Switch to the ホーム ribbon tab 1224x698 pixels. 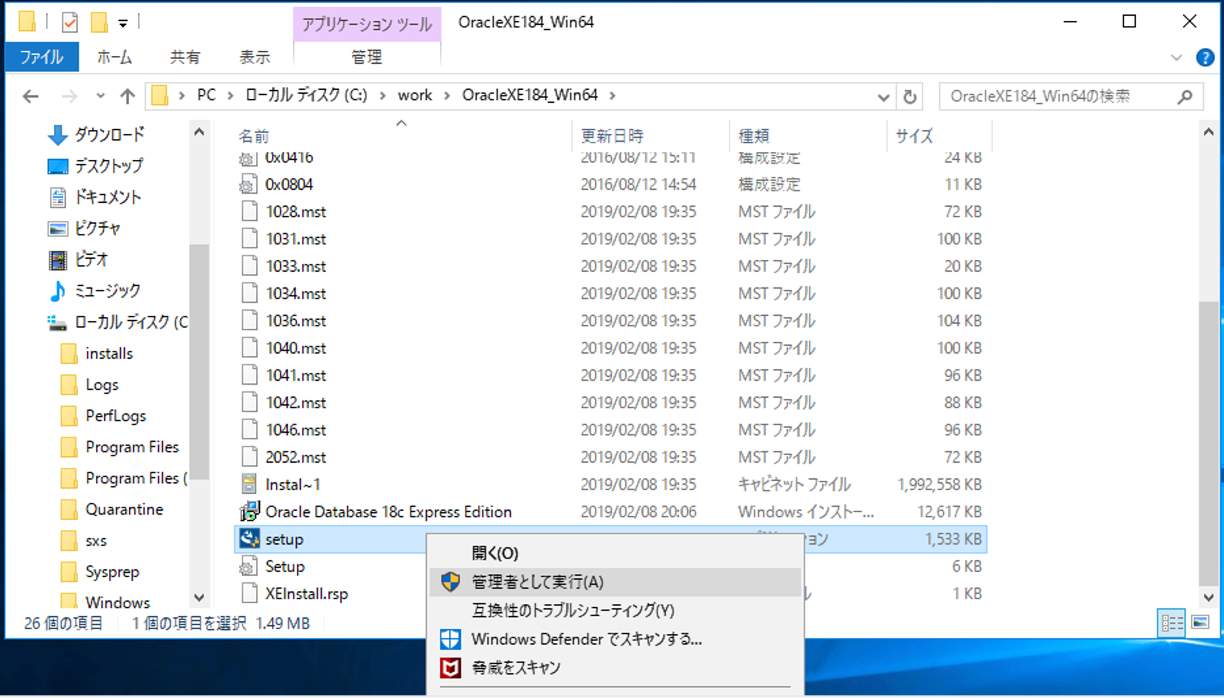tap(114, 57)
